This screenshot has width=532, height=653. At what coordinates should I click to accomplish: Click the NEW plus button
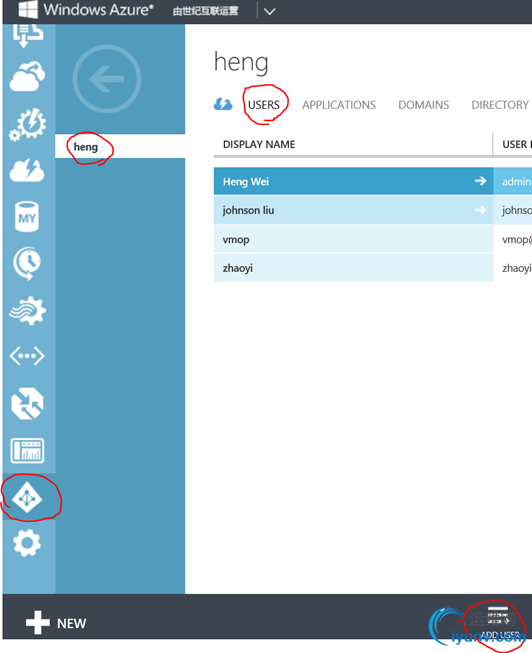click(56, 623)
